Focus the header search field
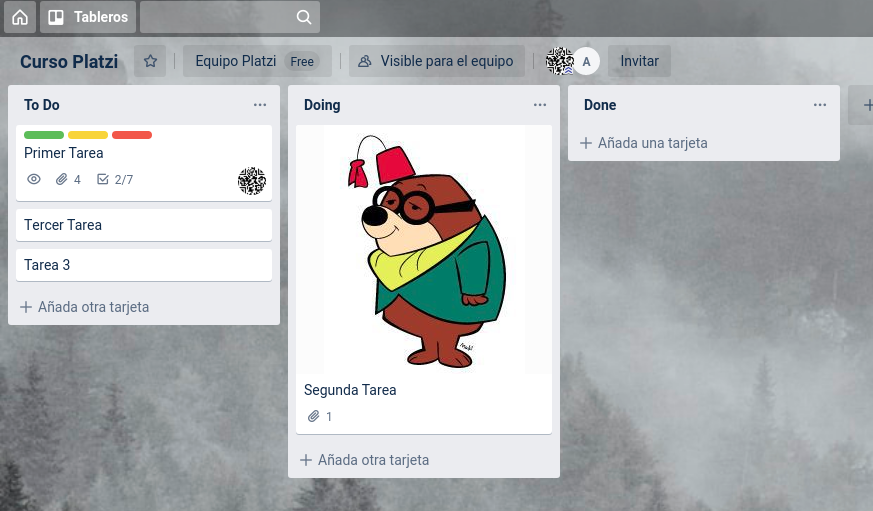Screen dimensions: 873x511 click(x=229, y=17)
